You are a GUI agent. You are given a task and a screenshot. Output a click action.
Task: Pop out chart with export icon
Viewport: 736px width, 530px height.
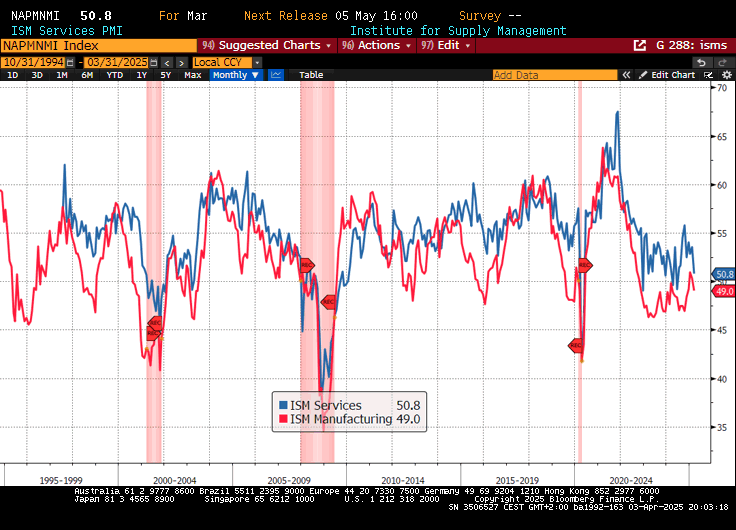pos(639,46)
